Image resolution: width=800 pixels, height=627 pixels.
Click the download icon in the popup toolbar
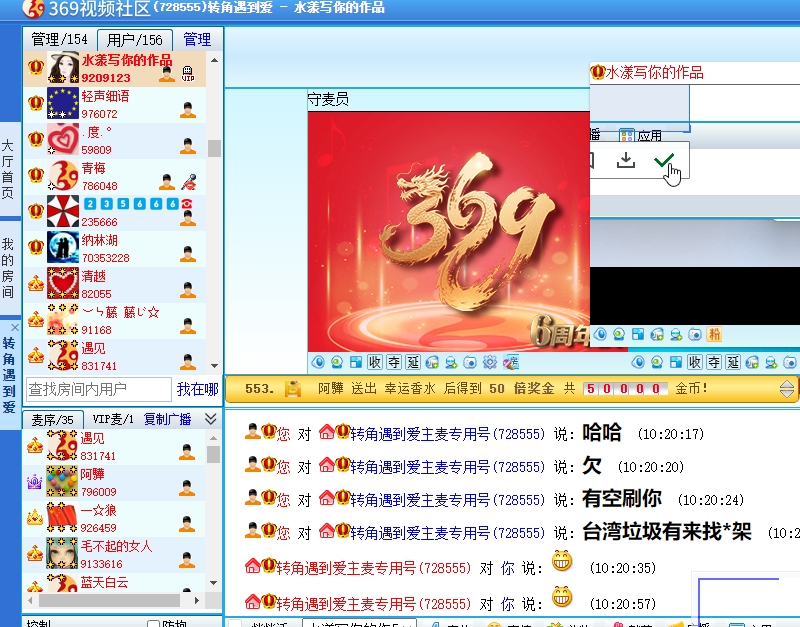[626, 161]
